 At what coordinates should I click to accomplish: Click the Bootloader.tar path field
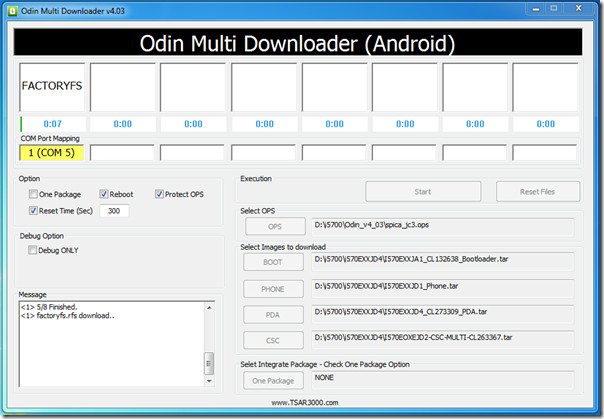pos(443,261)
